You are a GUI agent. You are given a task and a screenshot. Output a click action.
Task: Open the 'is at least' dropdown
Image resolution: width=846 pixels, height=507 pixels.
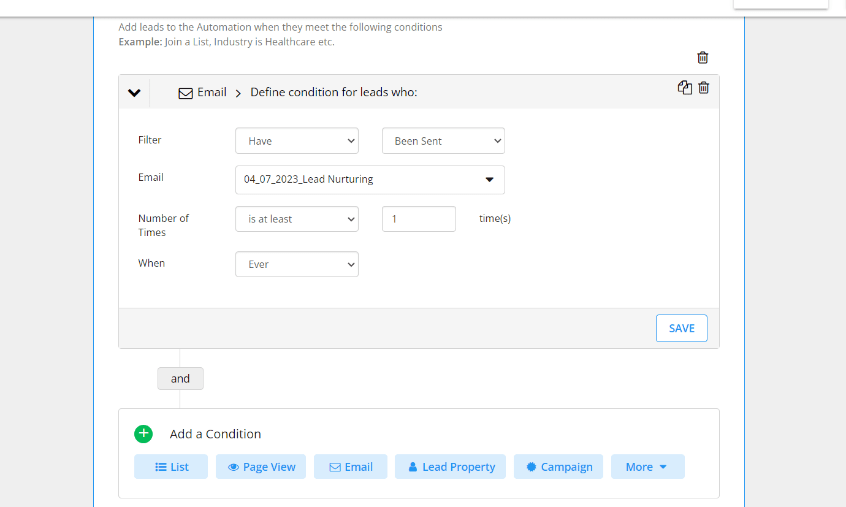pos(297,219)
